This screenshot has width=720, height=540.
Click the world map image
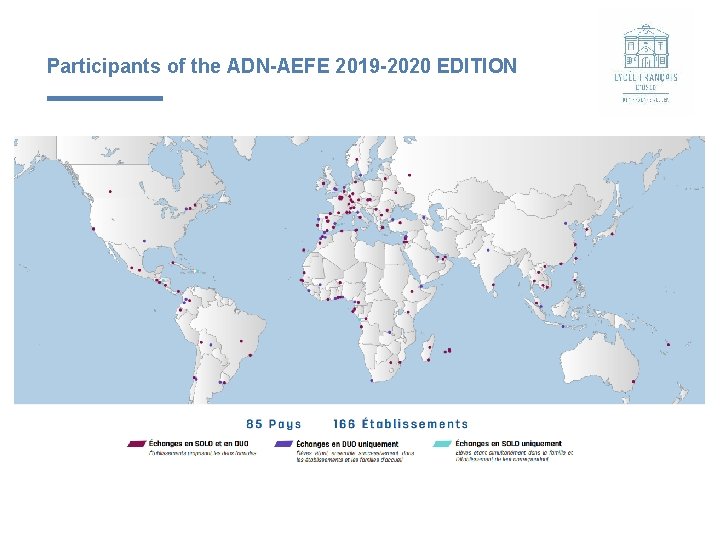point(359,270)
